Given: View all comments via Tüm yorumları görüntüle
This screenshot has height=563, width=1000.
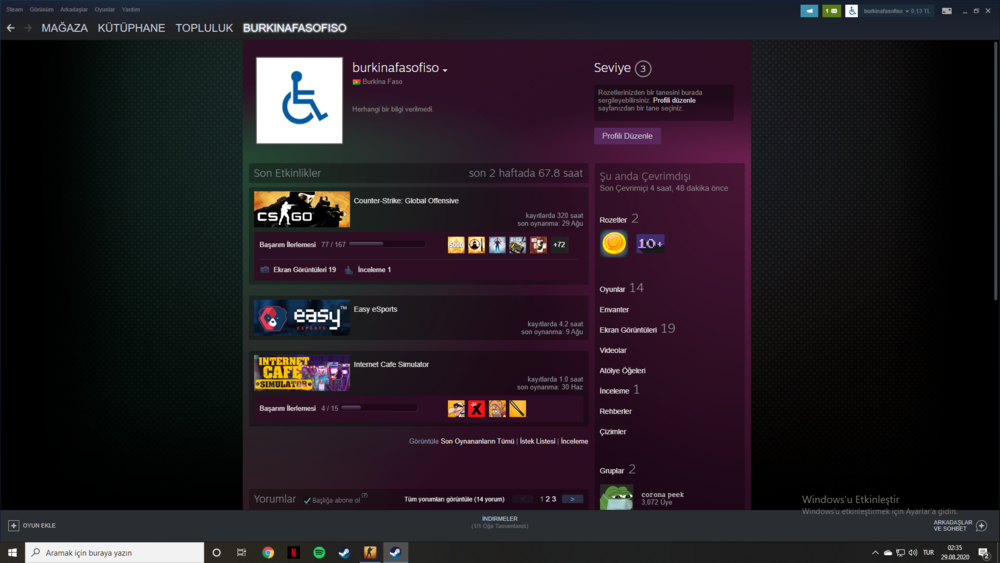Looking at the screenshot, I should coord(454,499).
